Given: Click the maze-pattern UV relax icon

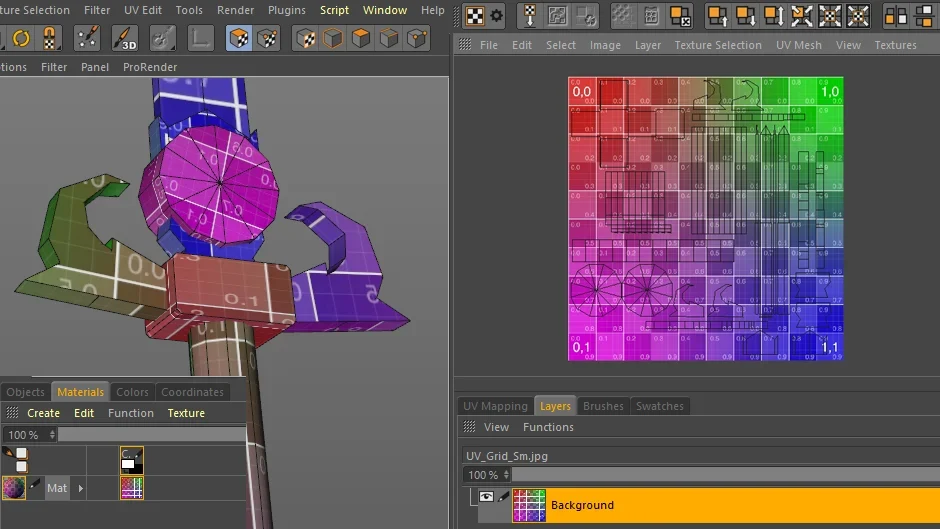Looking at the screenshot, I should [x=558, y=16].
